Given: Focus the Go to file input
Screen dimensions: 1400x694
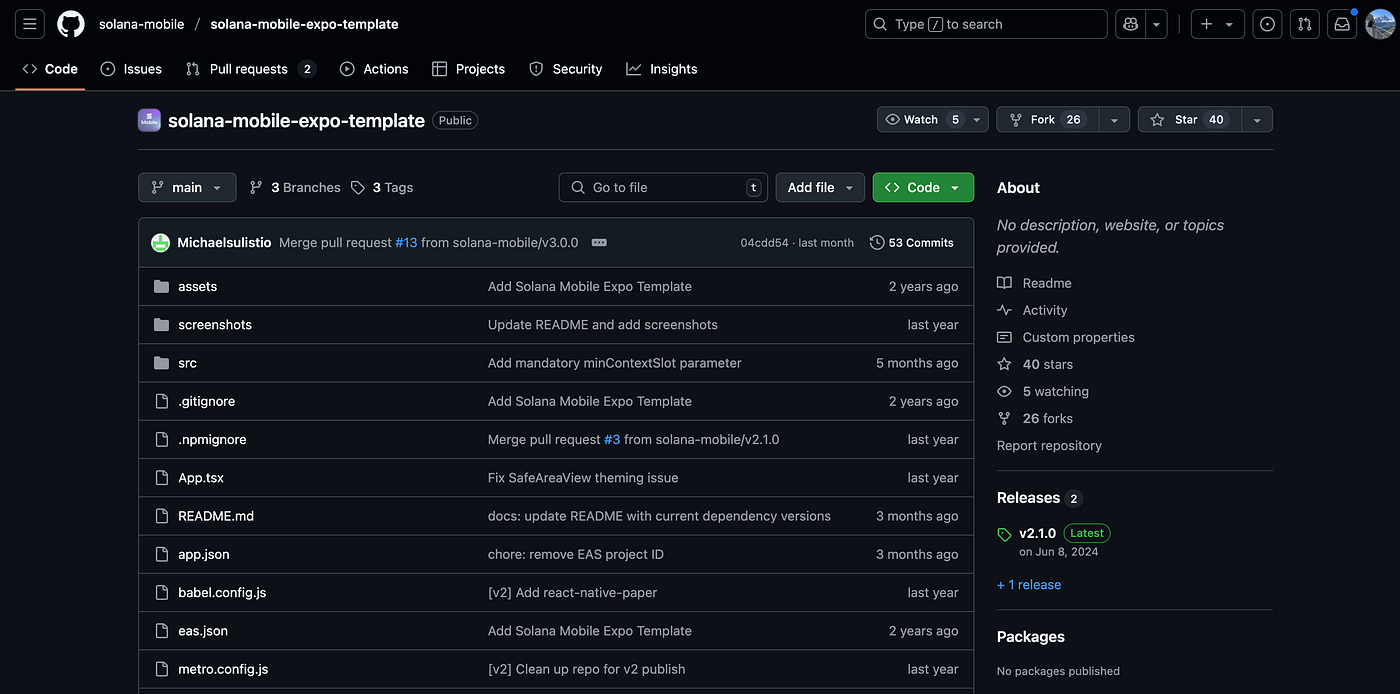Looking at the screenshot, I should 663,187.
